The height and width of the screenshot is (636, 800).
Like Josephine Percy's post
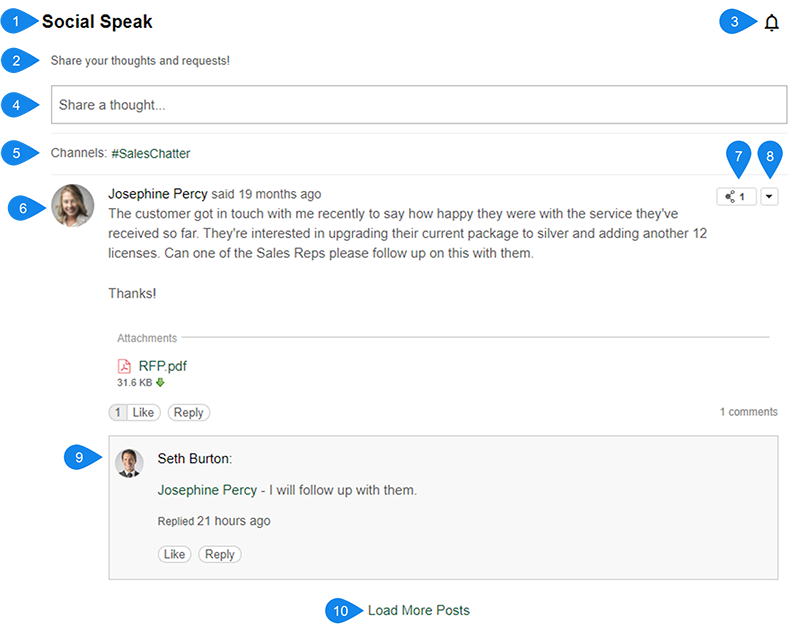(x=144, y=412)
